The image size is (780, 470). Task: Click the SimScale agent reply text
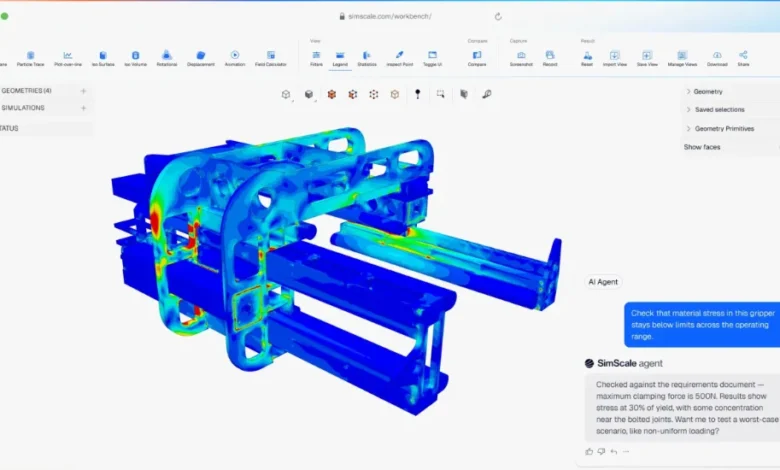[x=686, y=408]
